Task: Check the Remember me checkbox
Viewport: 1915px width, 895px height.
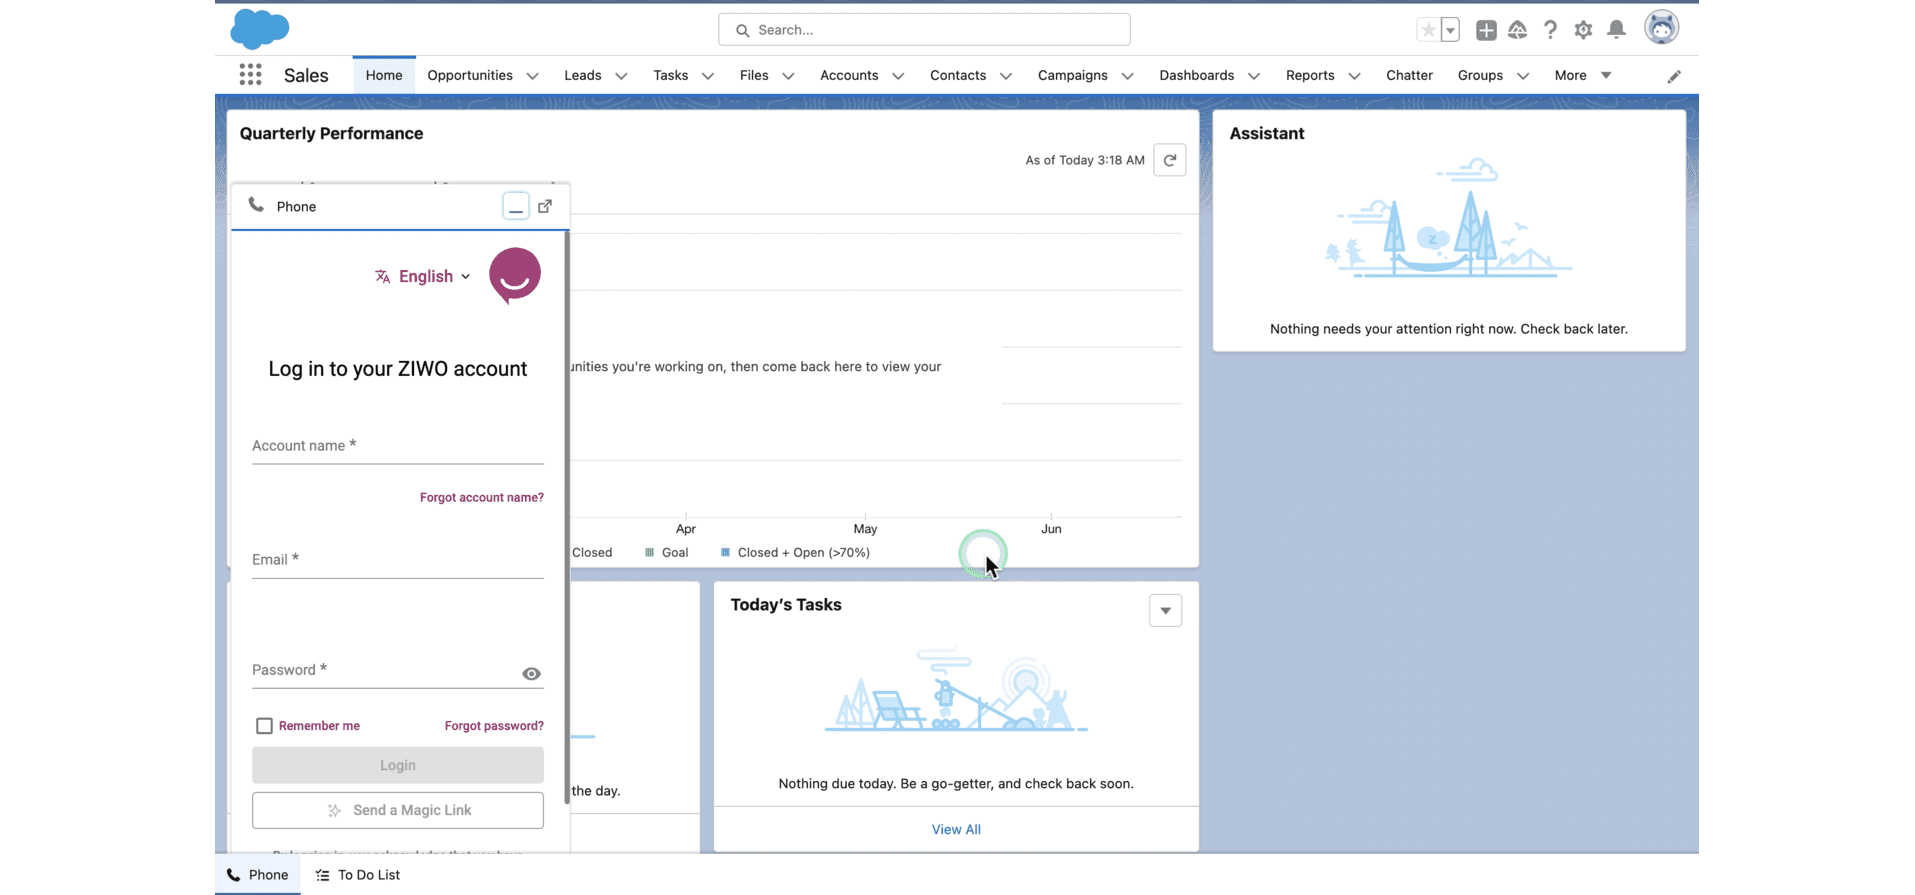Action: coord(264,726)
